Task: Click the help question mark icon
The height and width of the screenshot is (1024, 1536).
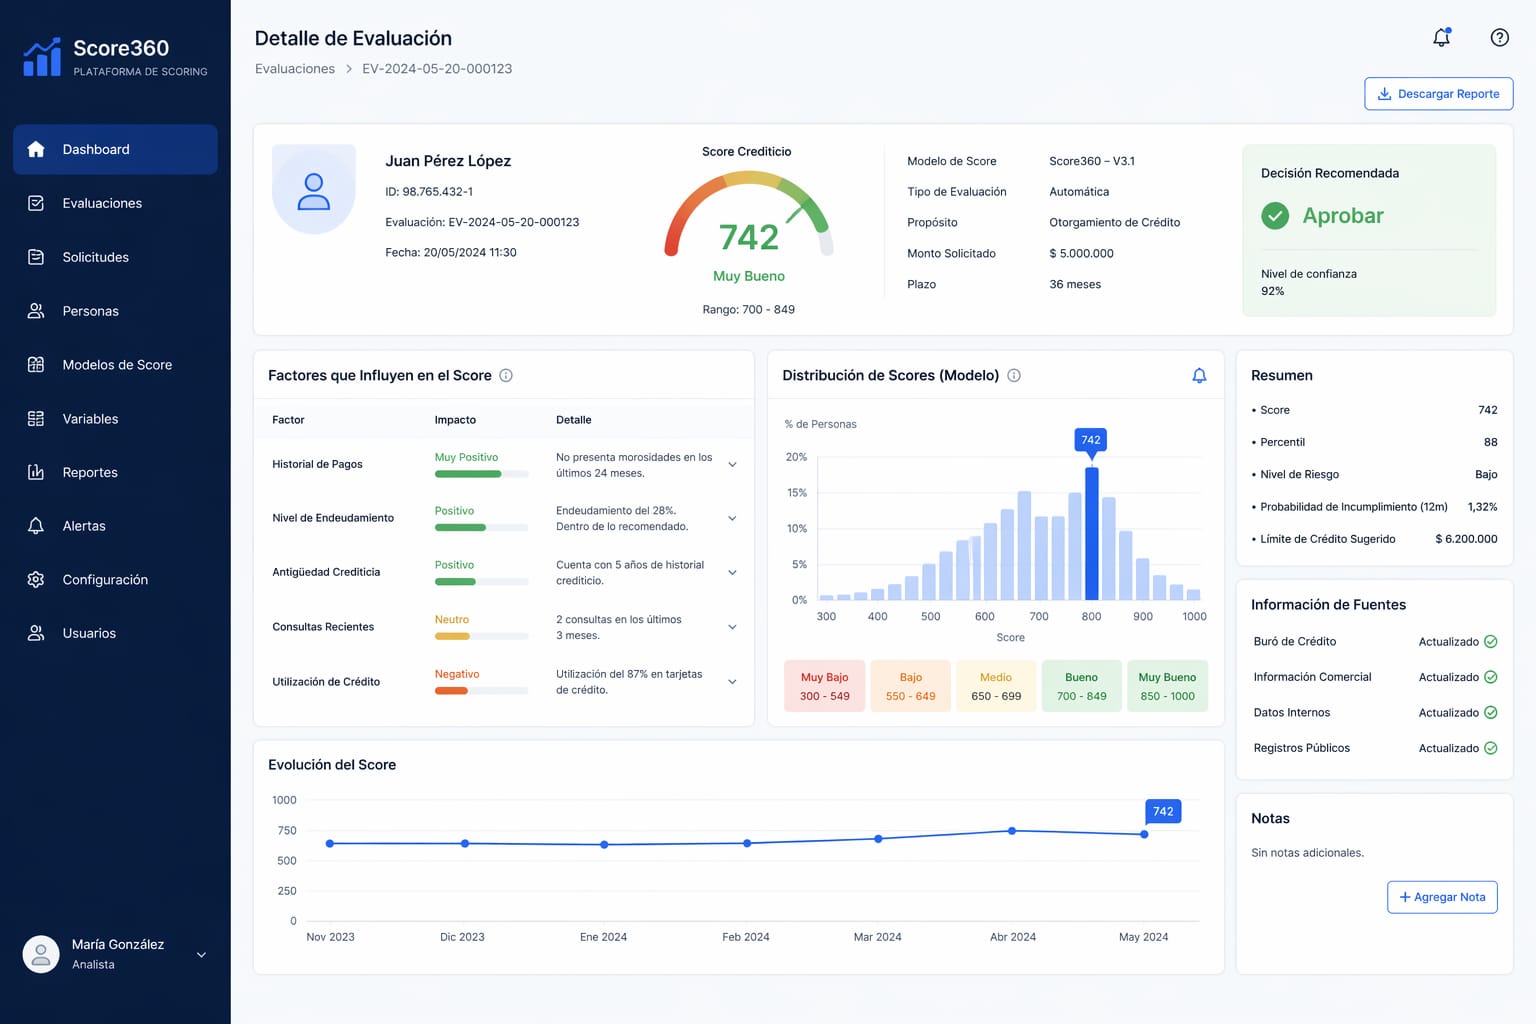Action: point(1499,37)
